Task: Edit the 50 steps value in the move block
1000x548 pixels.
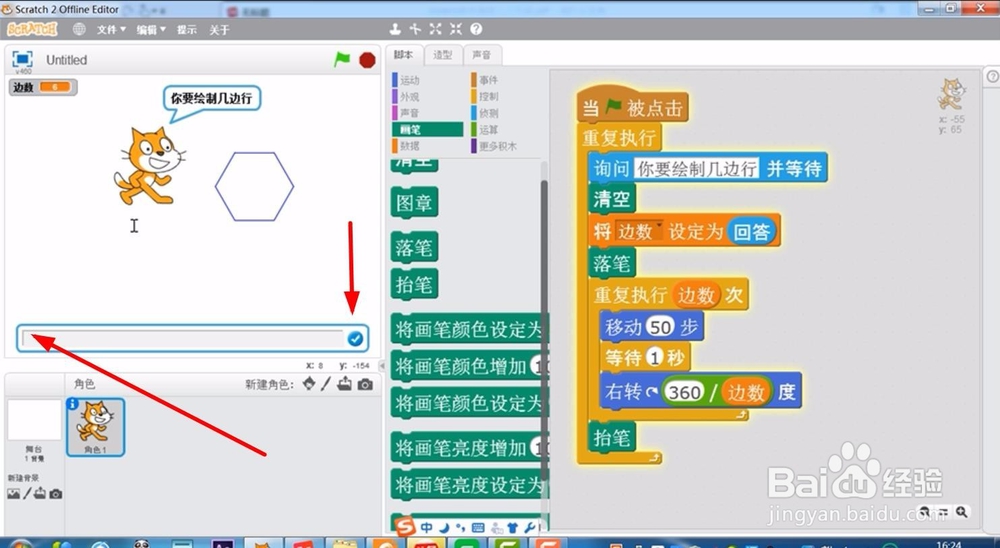Action: (659, 327)
